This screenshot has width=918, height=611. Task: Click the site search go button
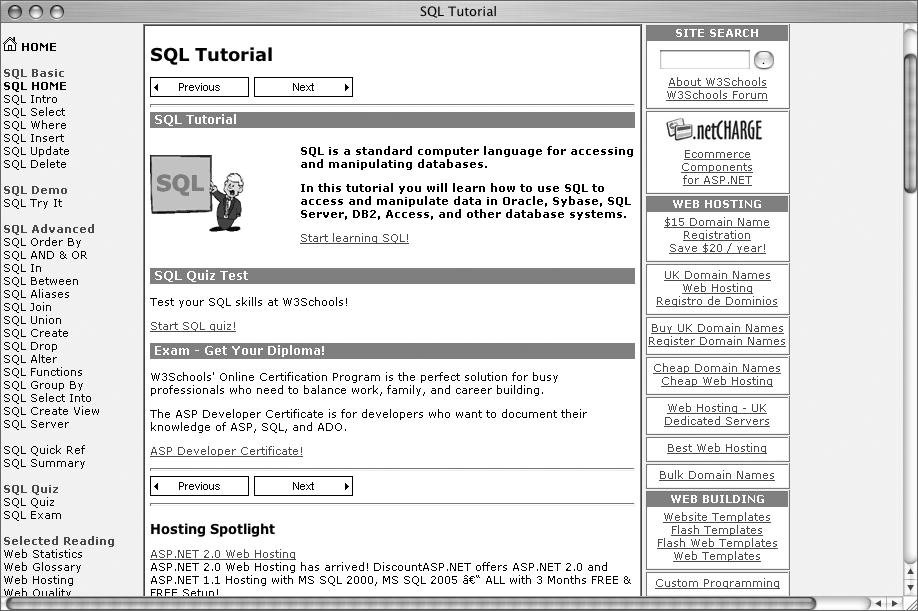pyautogui.click(x=763, y=60)
